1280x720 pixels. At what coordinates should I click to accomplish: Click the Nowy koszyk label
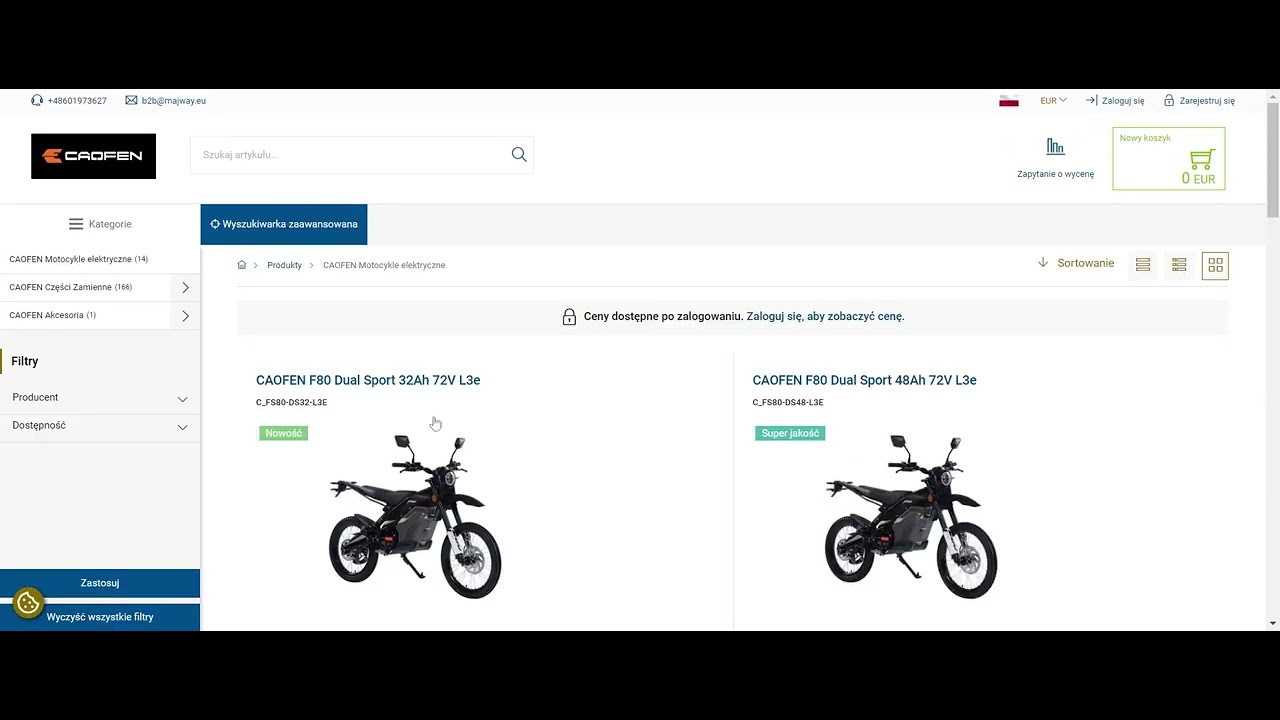click(x=1145, y=138)
